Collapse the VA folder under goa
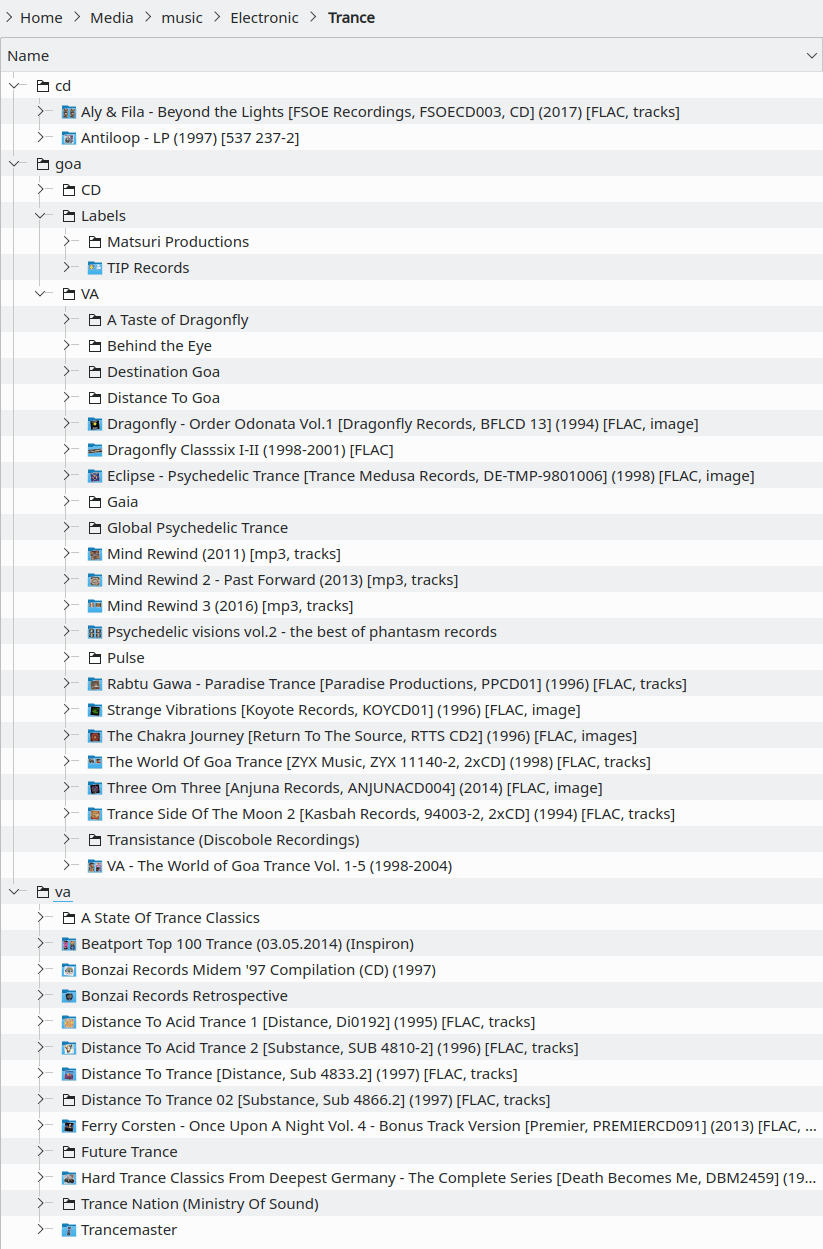Screen dimensions: 823x1249 pyautogui.click(x=40, y=294)
